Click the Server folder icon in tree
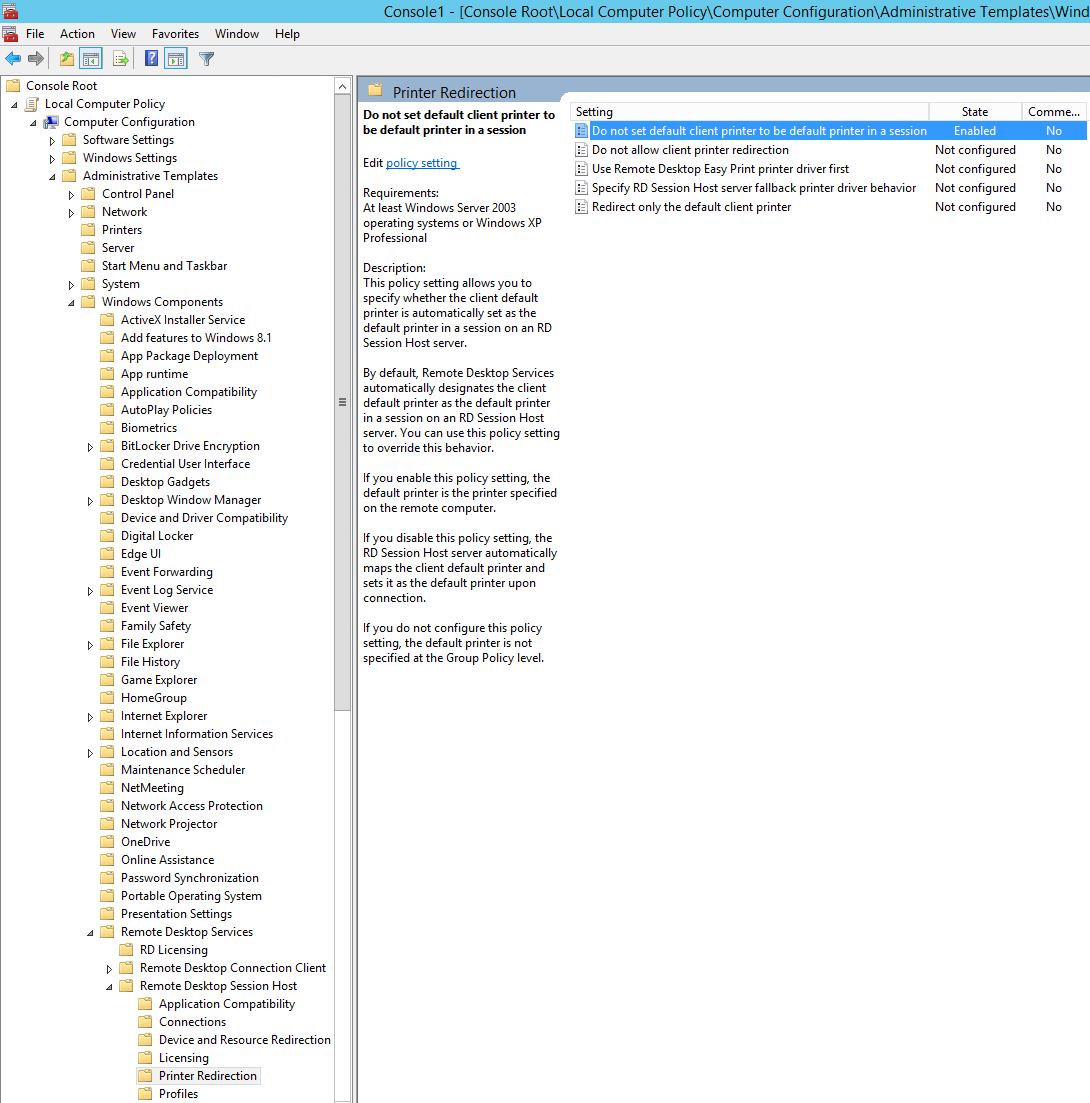 [89, 248]
